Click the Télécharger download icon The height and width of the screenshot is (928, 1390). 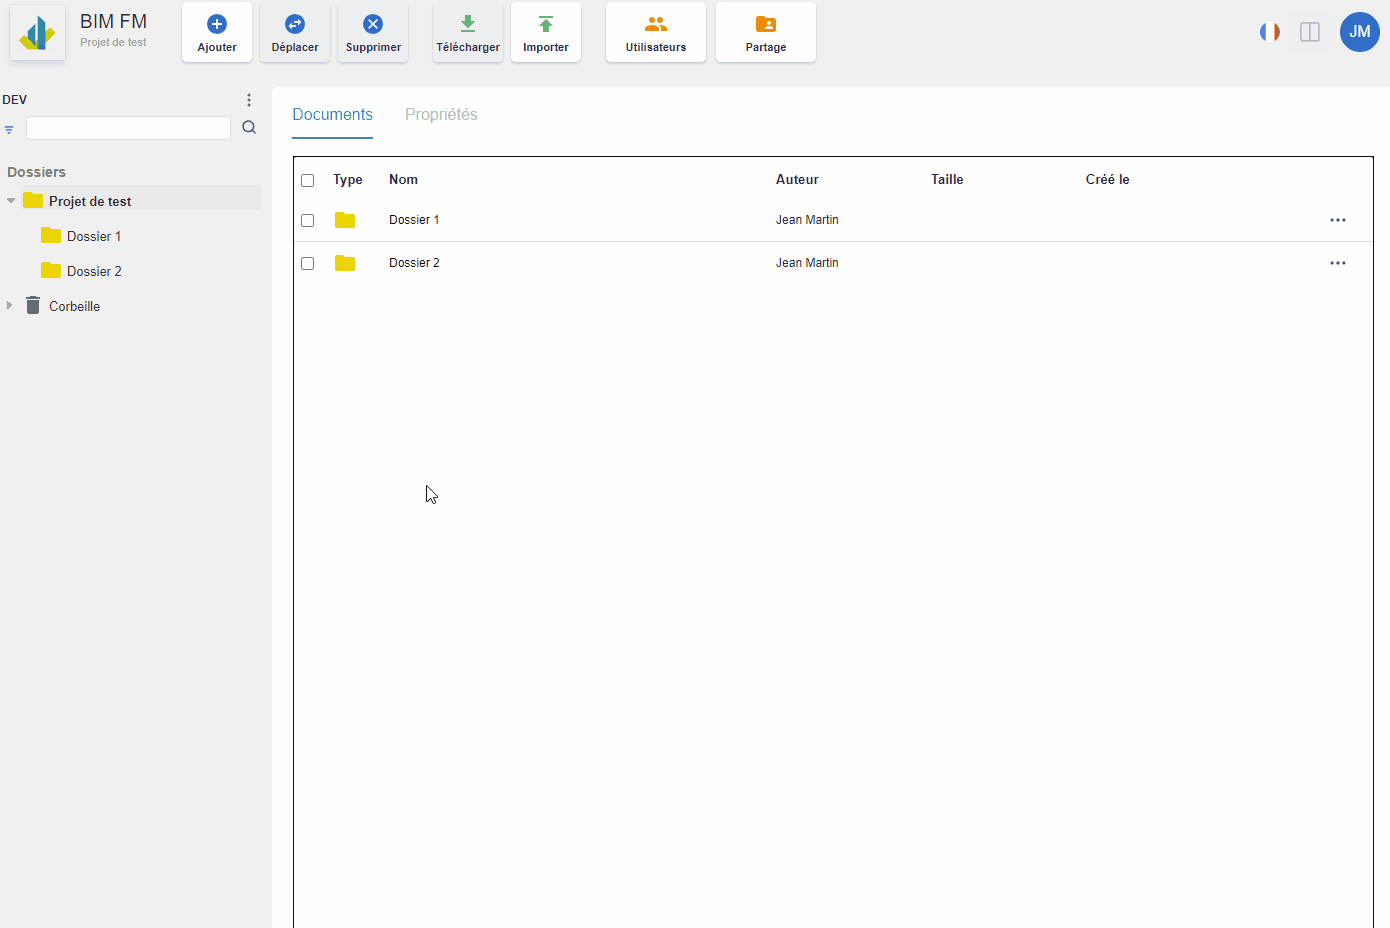[467, 23]
